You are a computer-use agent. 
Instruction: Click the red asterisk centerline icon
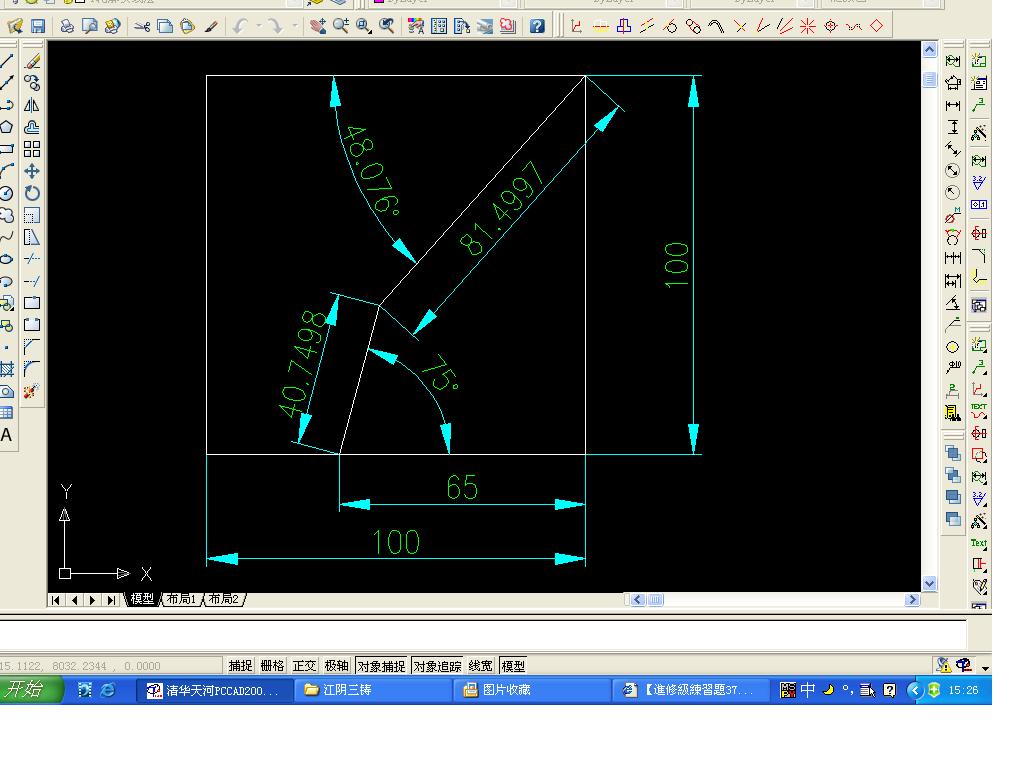[808, 26]
